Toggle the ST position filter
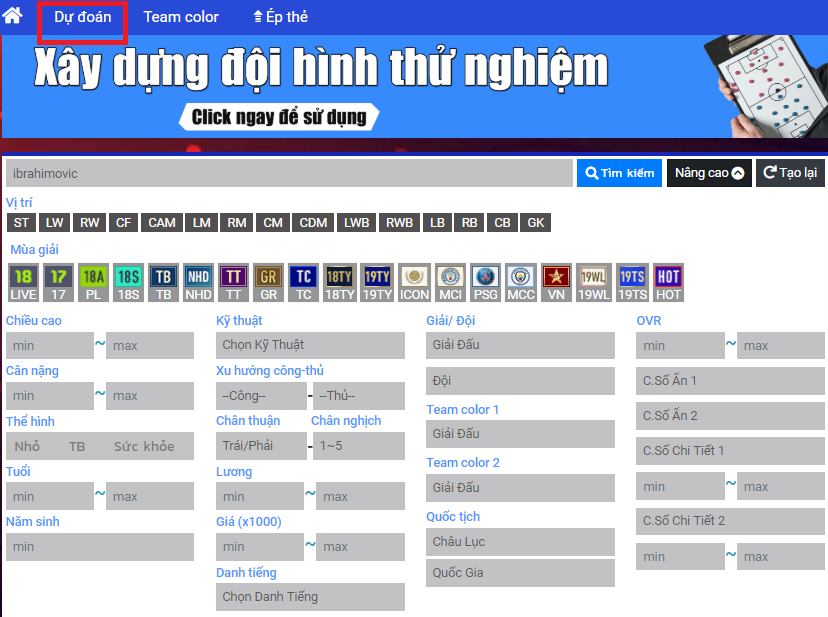Viewport: 828px width, 617px height. coord(22,223)
